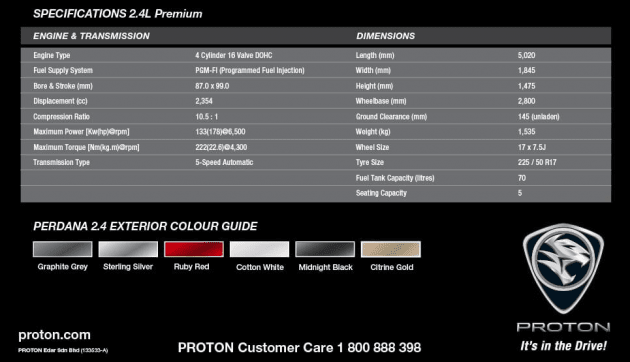Click the 'Length (mm)' label
The image size is (630, 362).
(x=375, y=55)
